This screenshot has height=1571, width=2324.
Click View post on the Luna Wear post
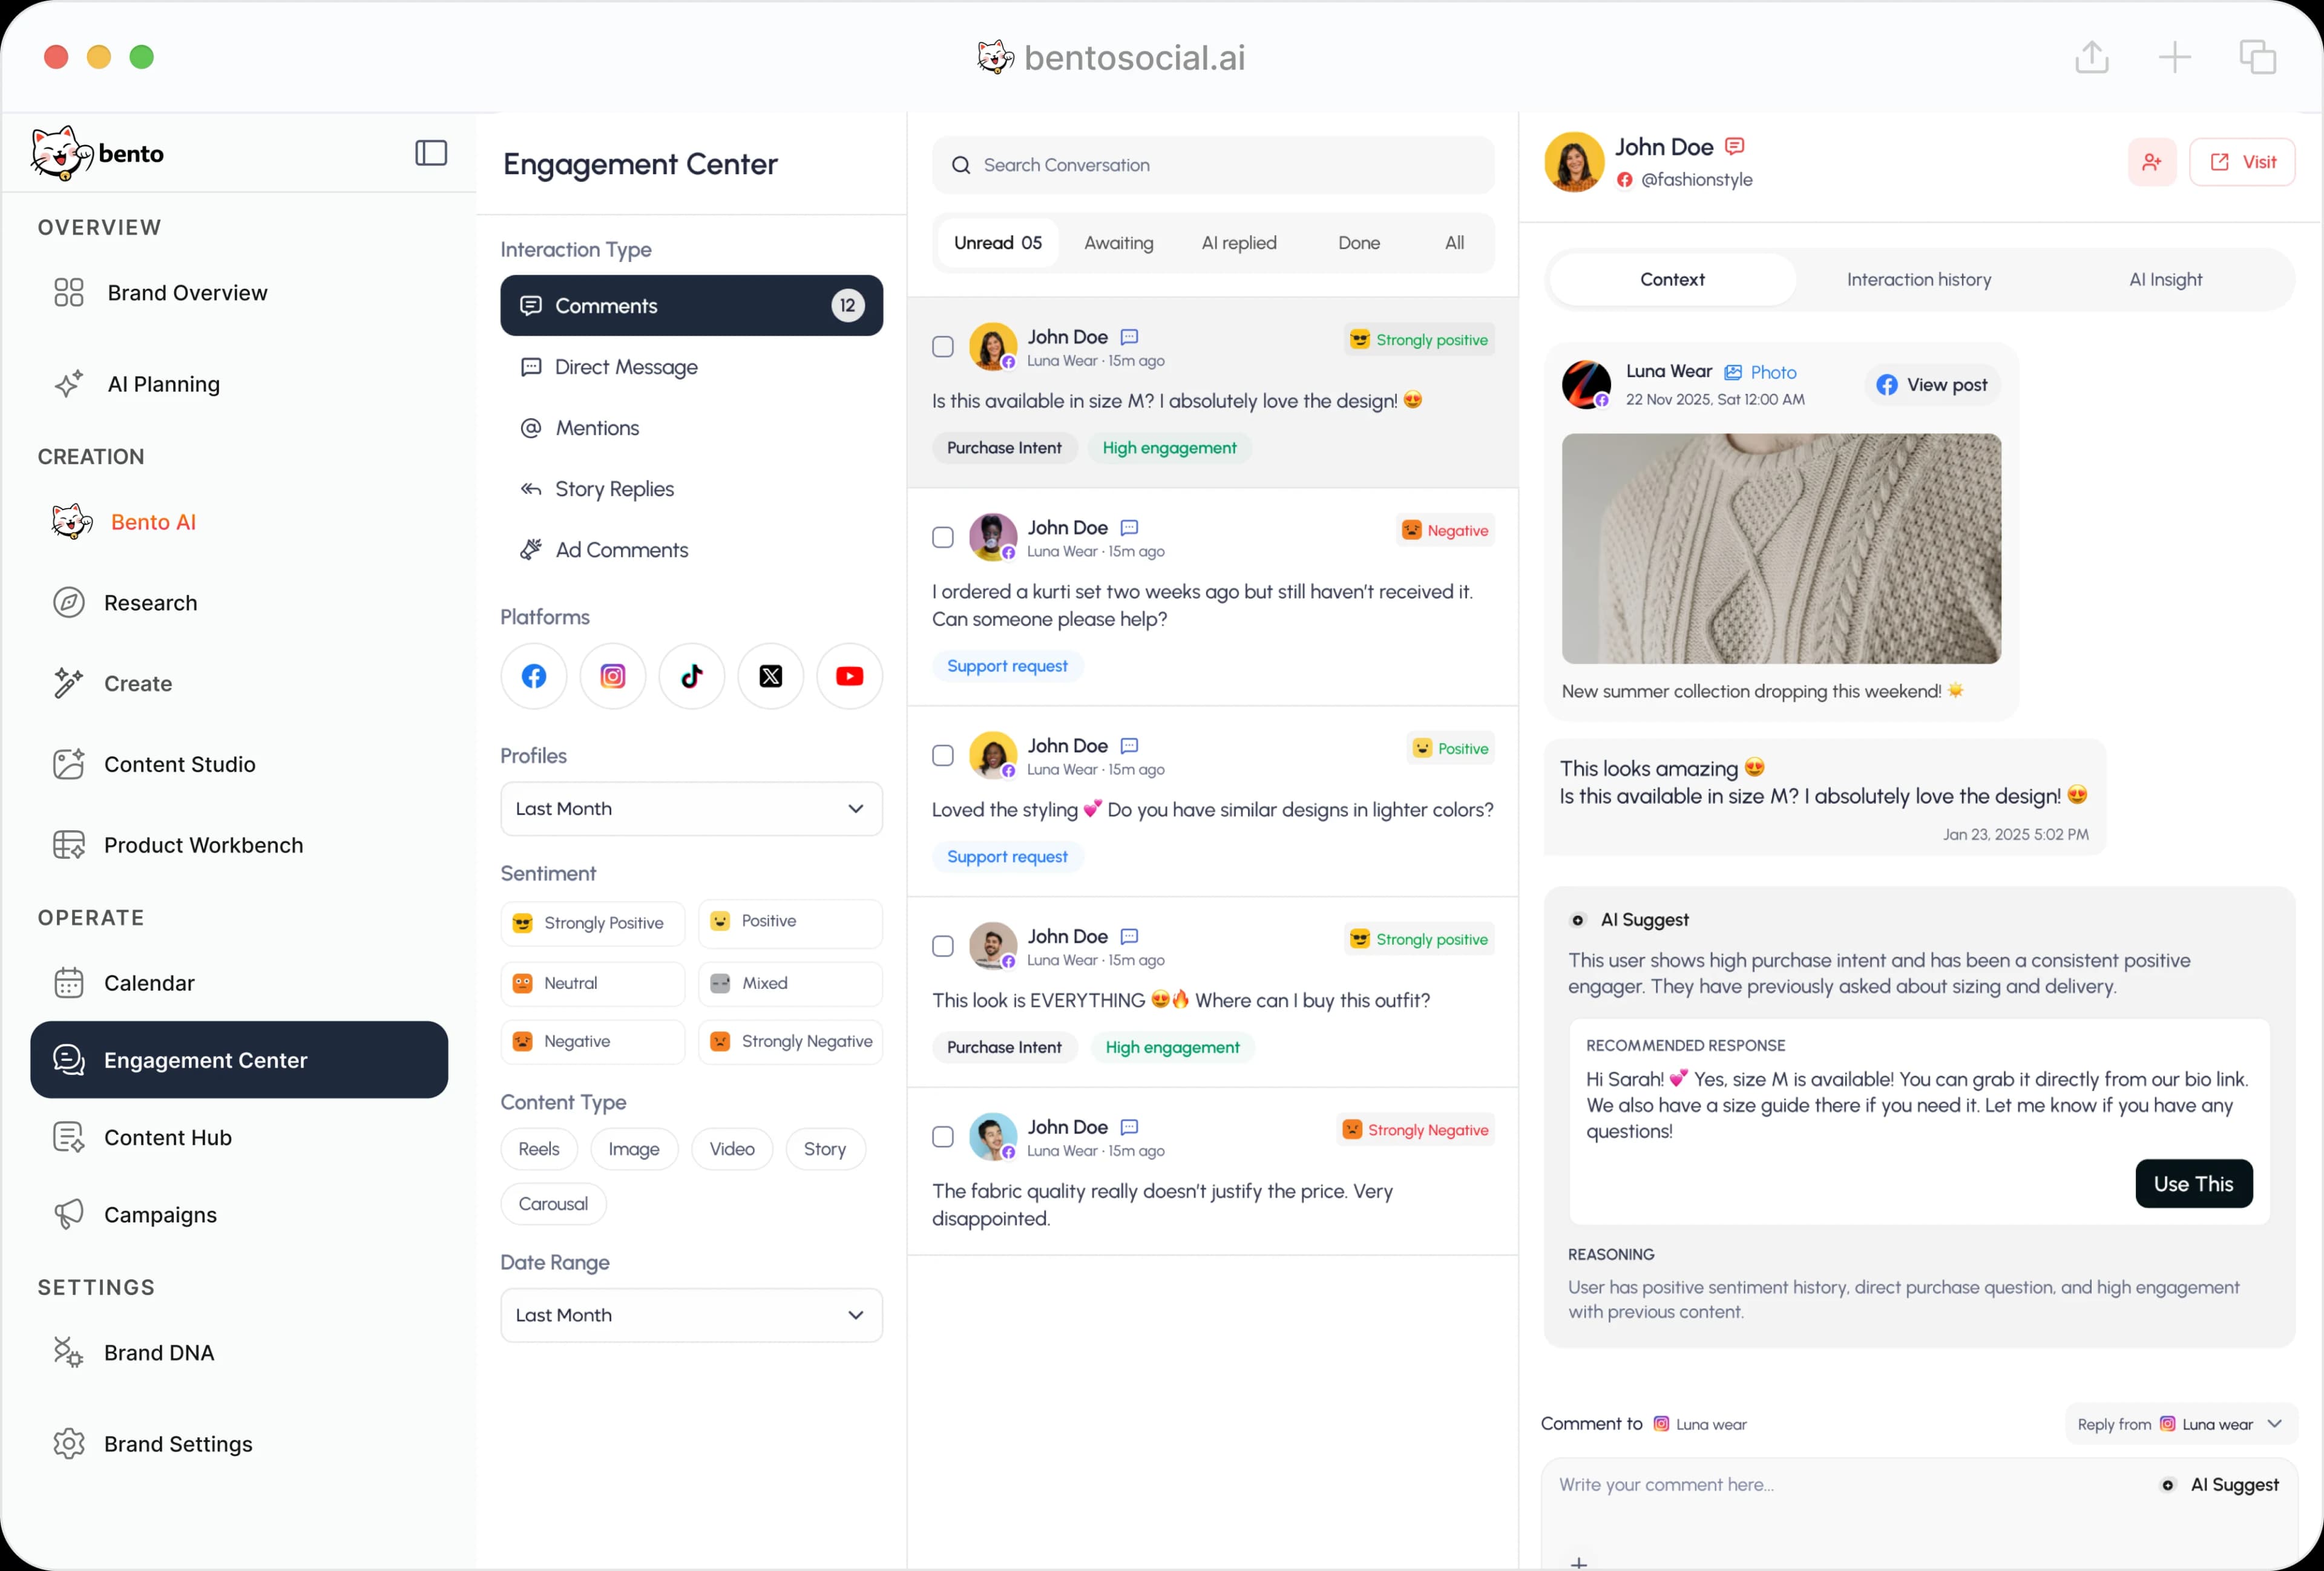coord(1932,385)
